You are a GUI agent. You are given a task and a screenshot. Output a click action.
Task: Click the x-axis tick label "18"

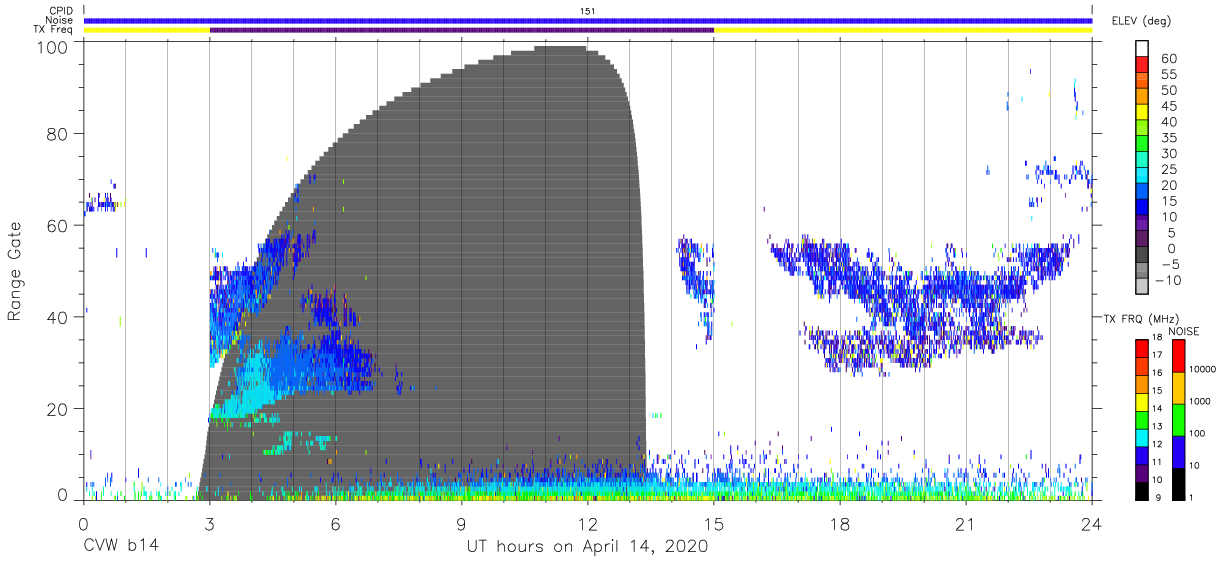(840, 524)
